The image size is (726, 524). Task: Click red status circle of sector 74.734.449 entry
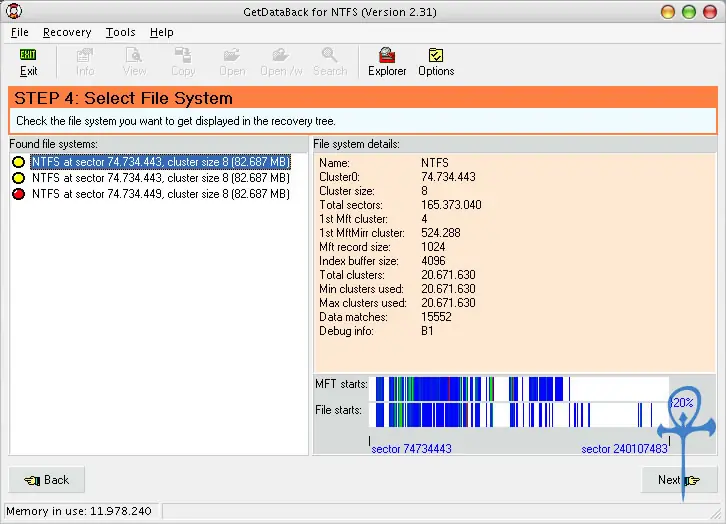[x=19, y=194]
